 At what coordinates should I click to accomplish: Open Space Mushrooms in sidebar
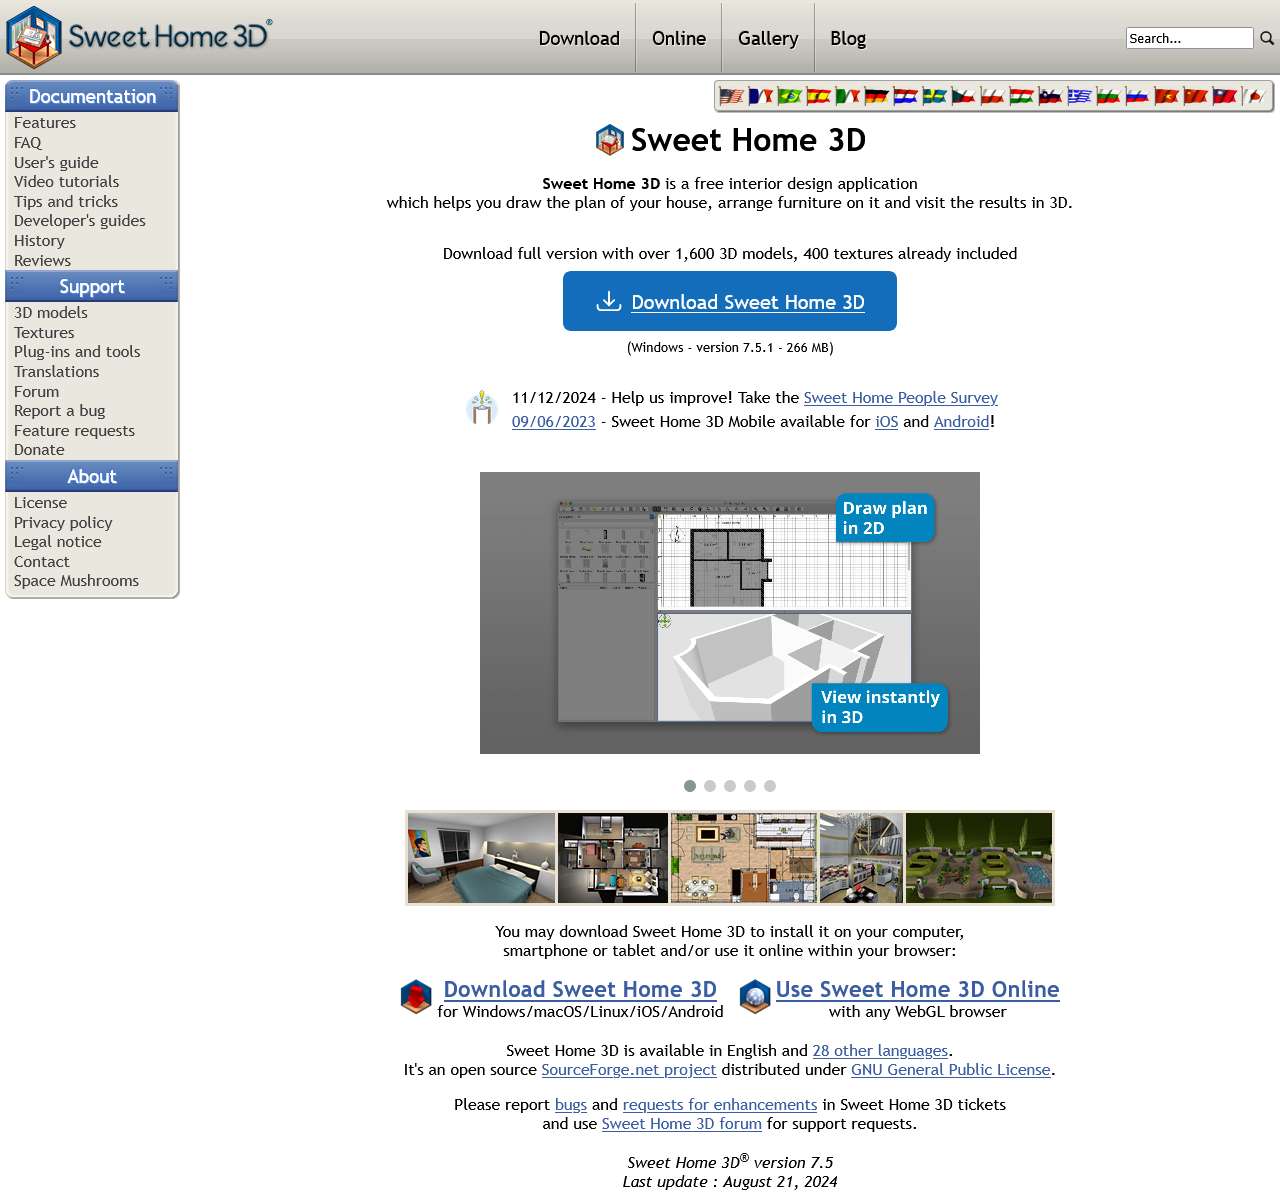point(76,581)
